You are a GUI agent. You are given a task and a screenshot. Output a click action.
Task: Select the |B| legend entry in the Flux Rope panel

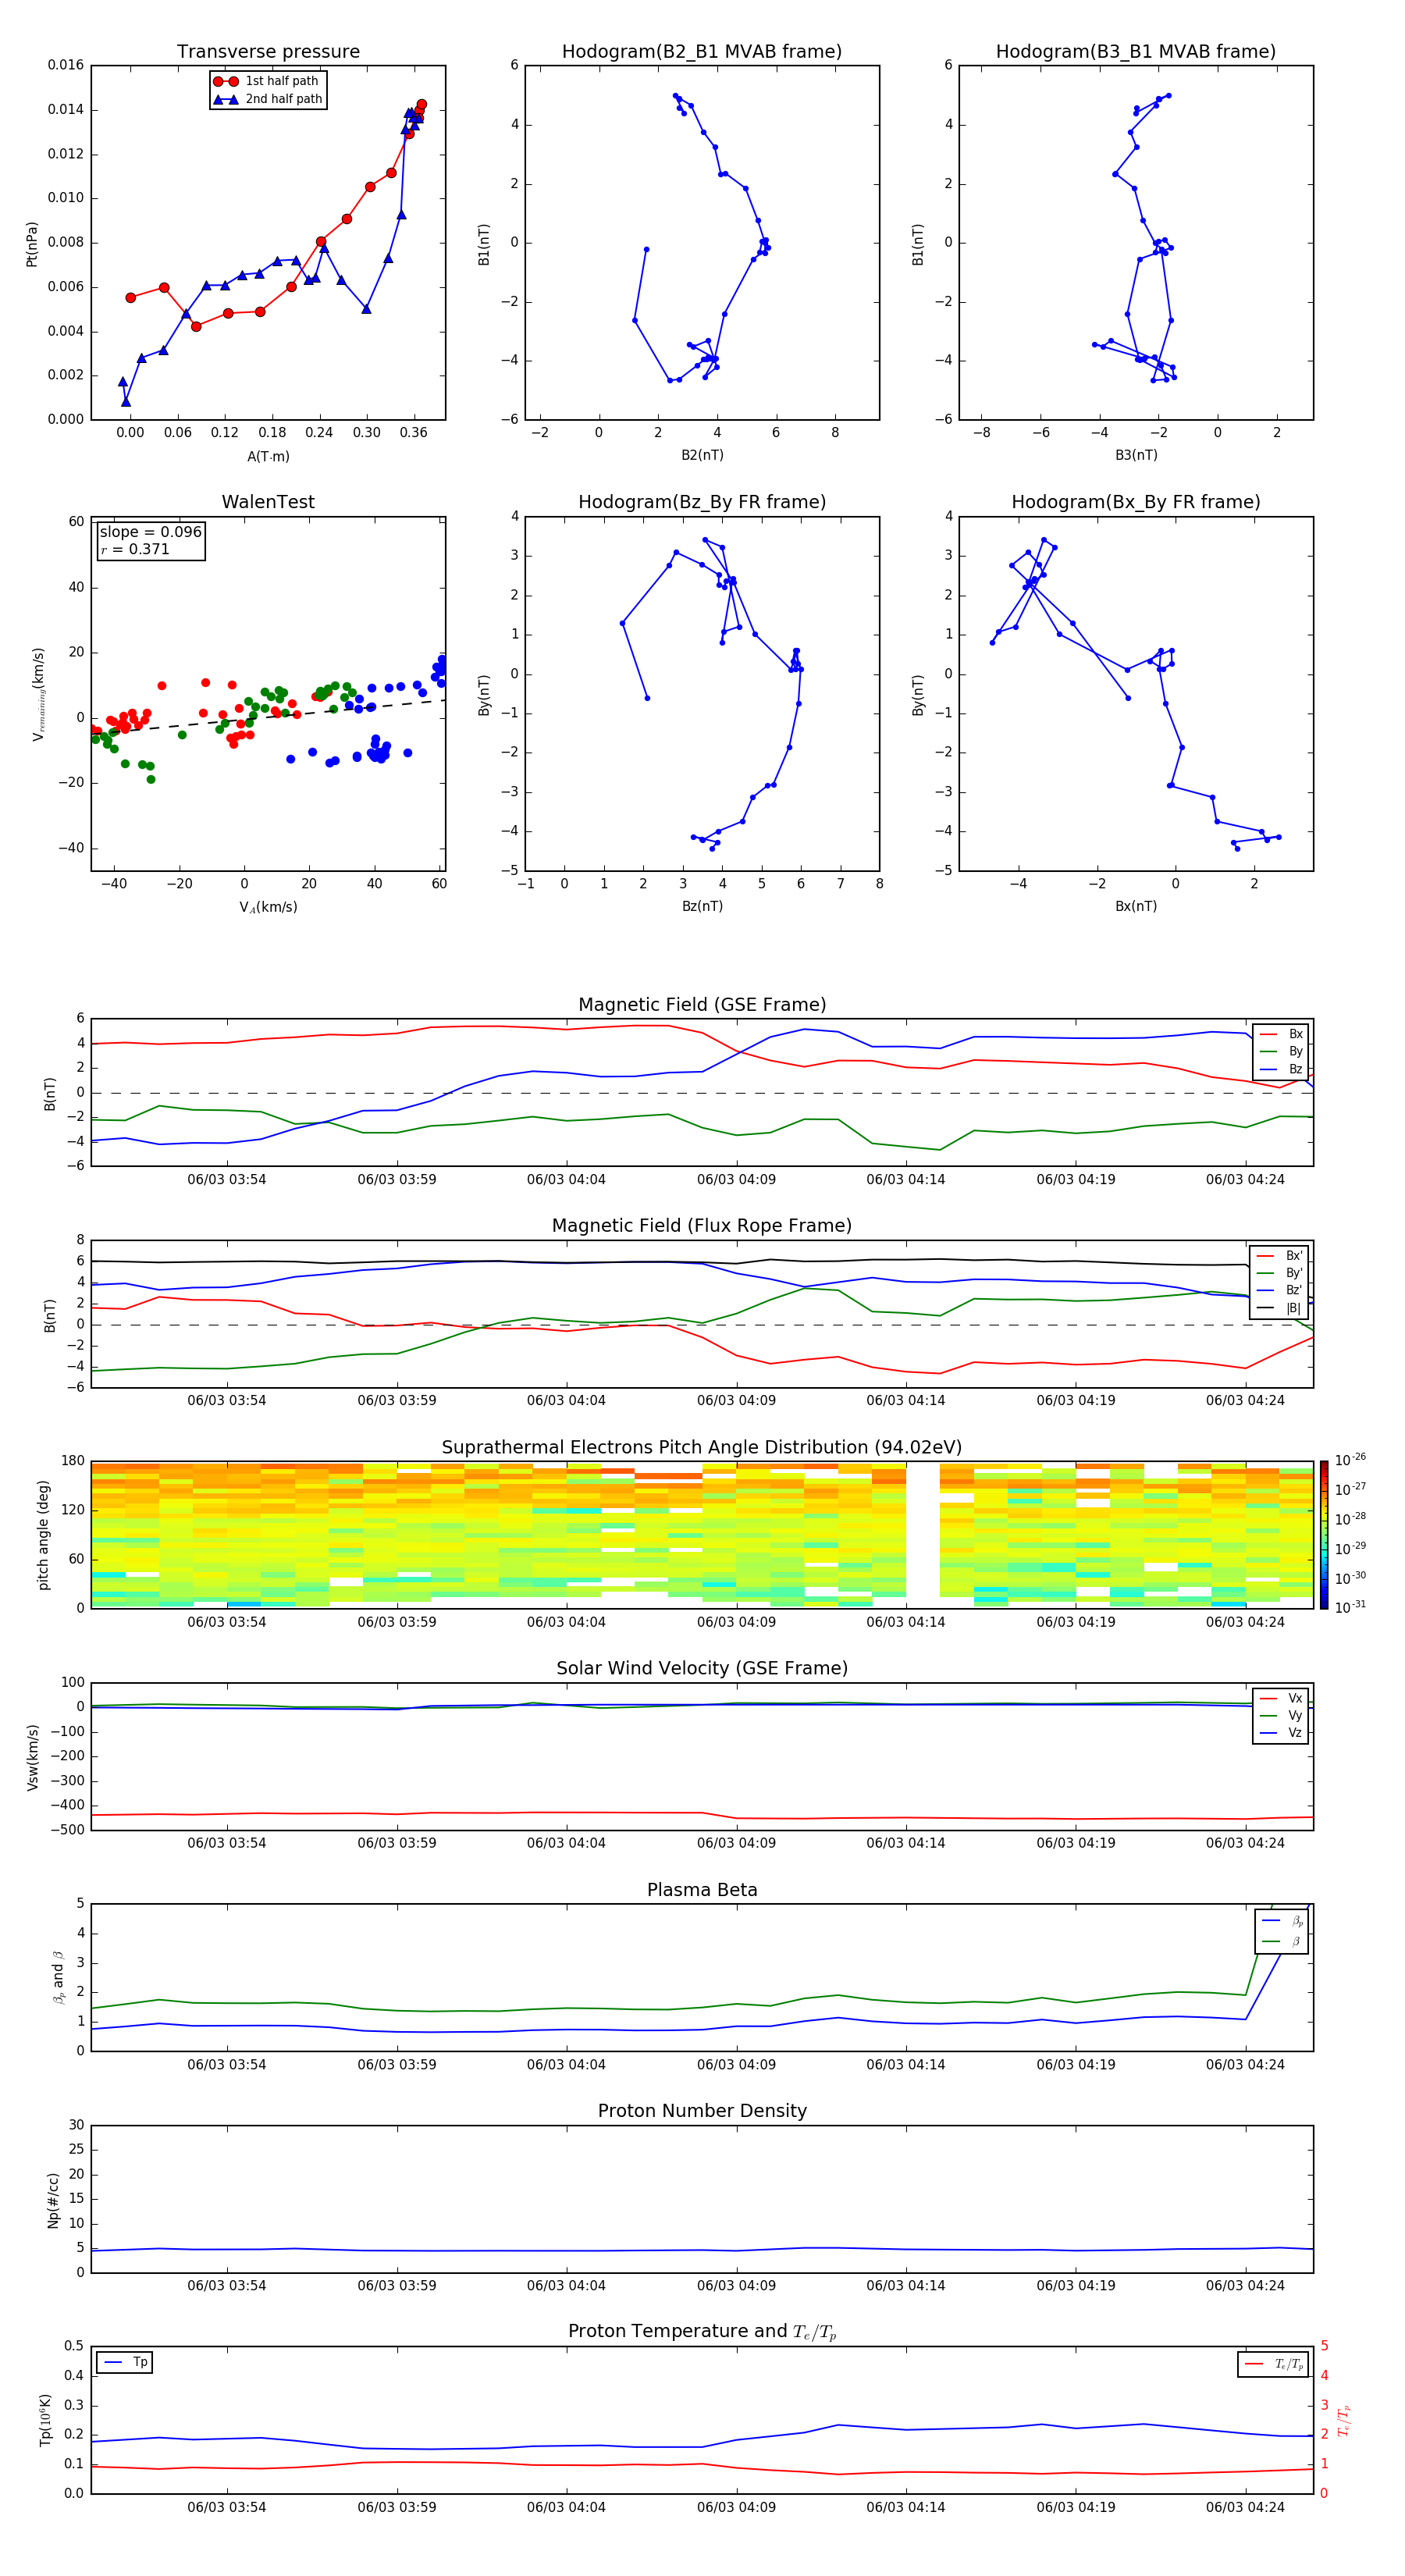(1279, 1308)
